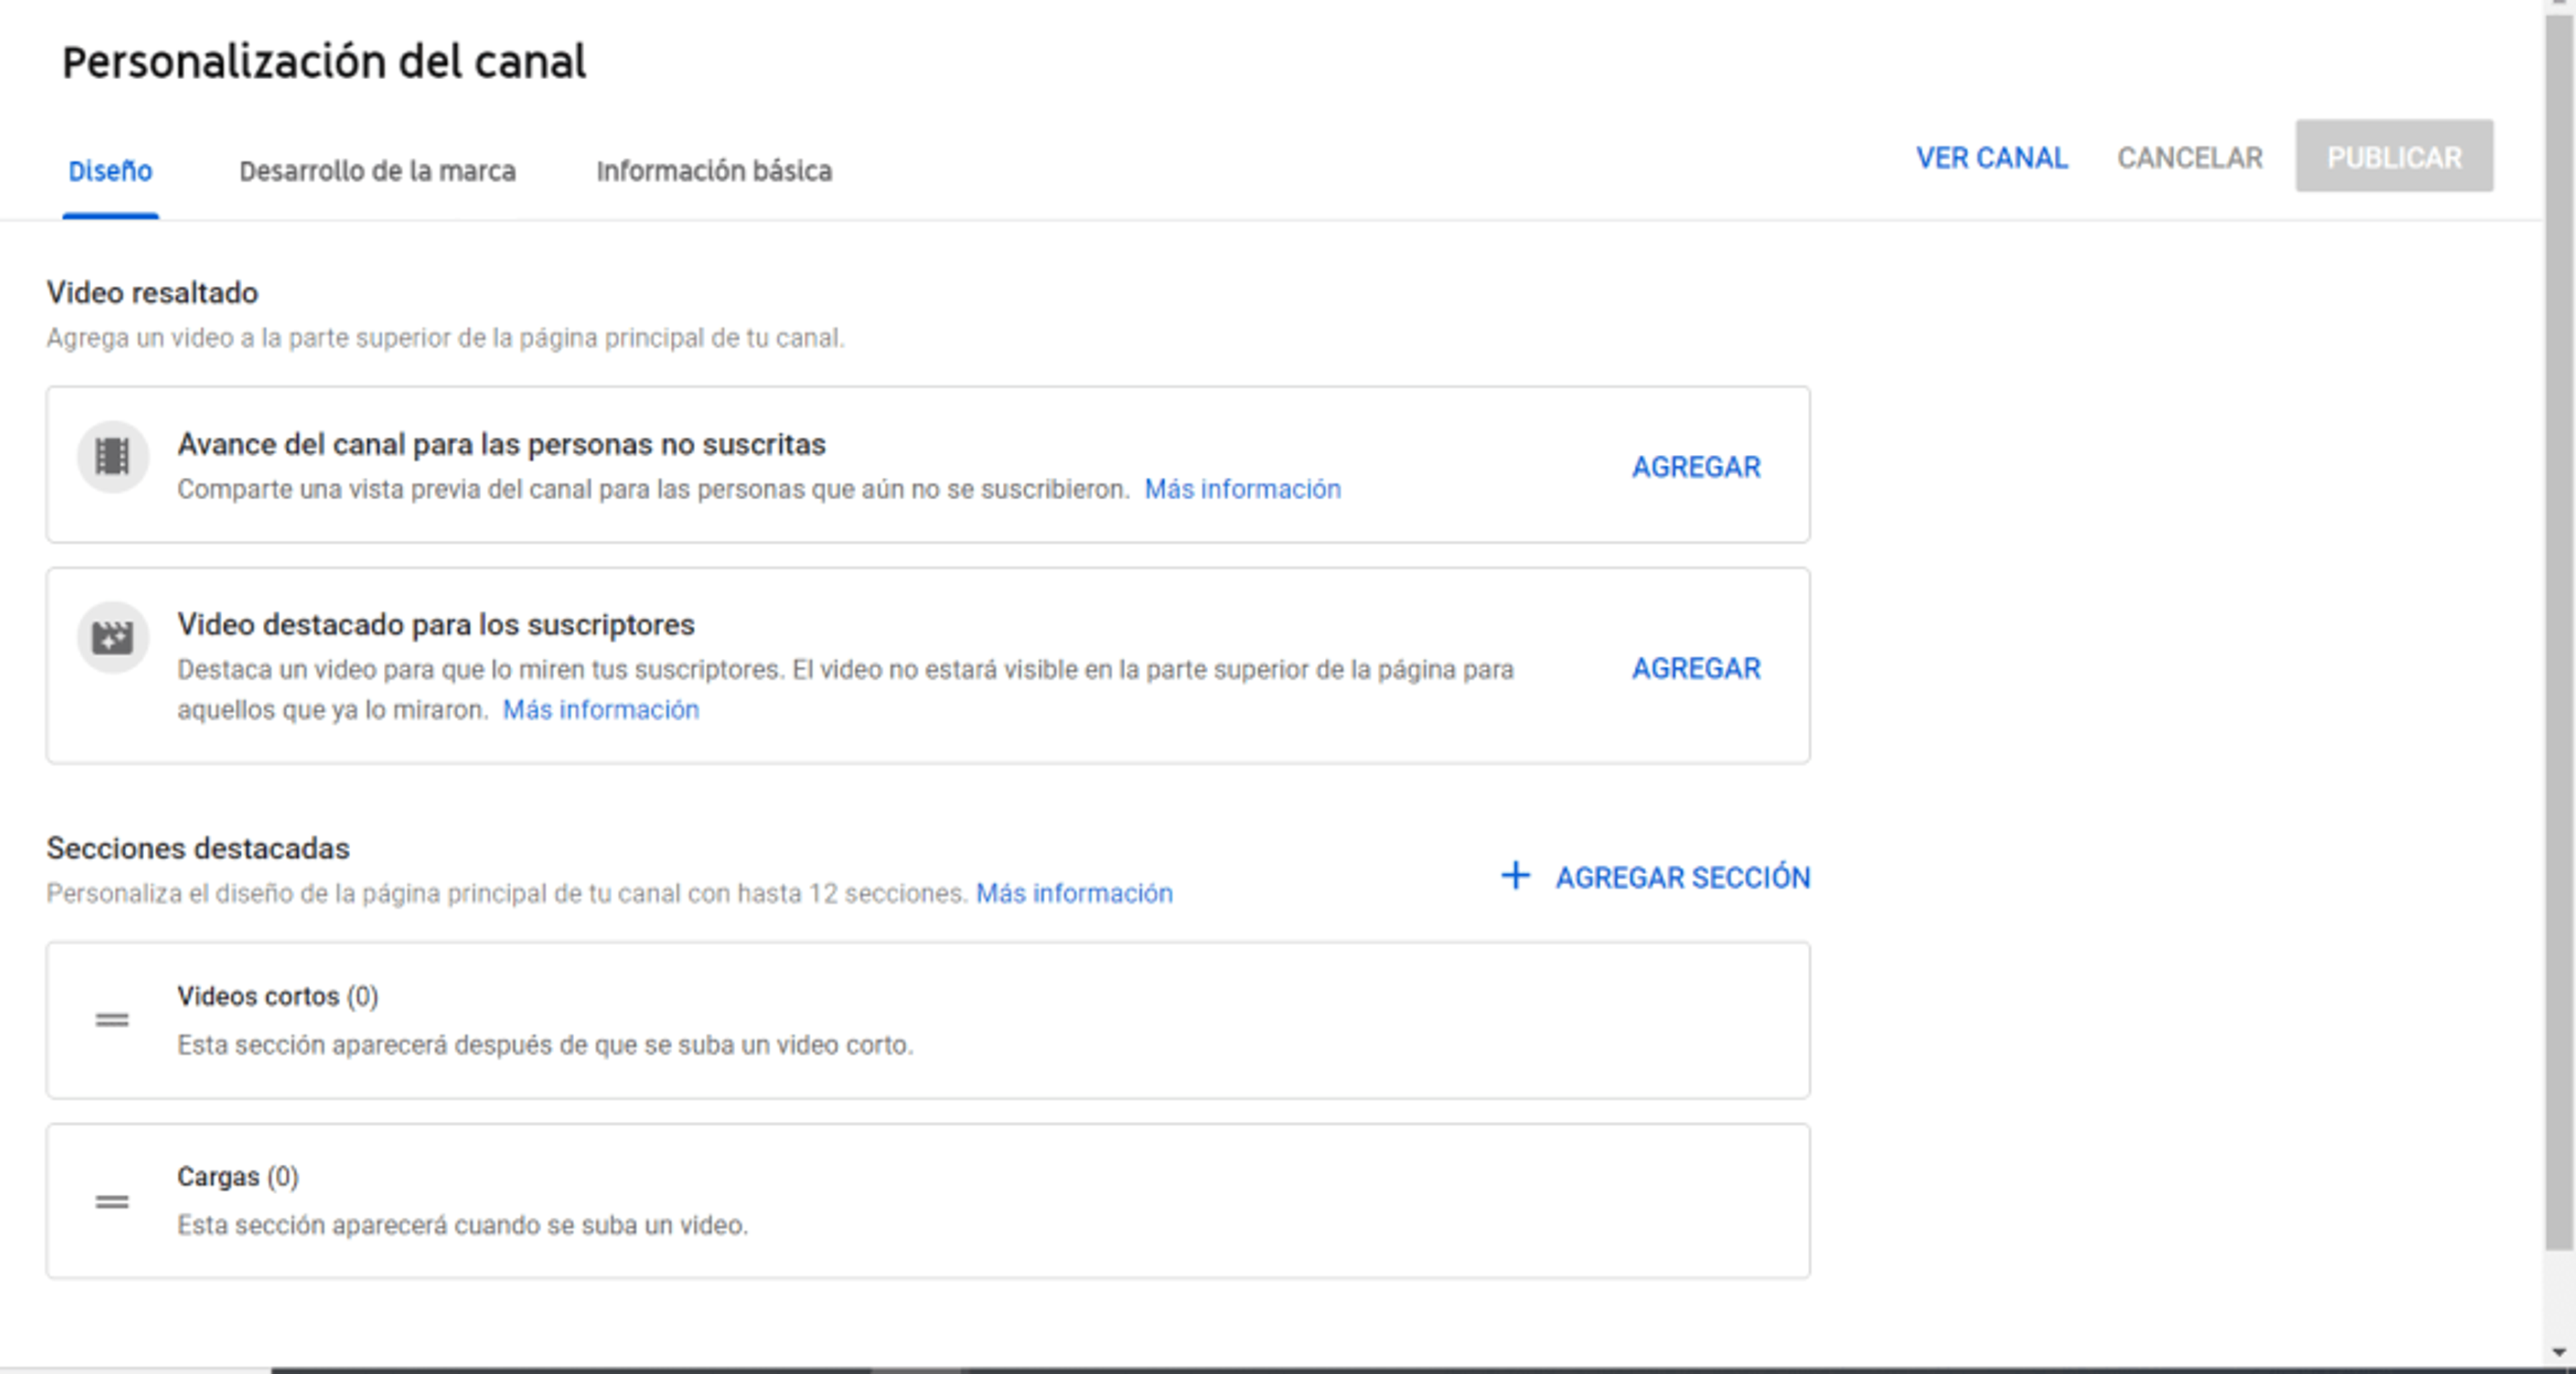Click 'Esta sección aparecerá después de que se suba un video corto.'

[545, 1045]
